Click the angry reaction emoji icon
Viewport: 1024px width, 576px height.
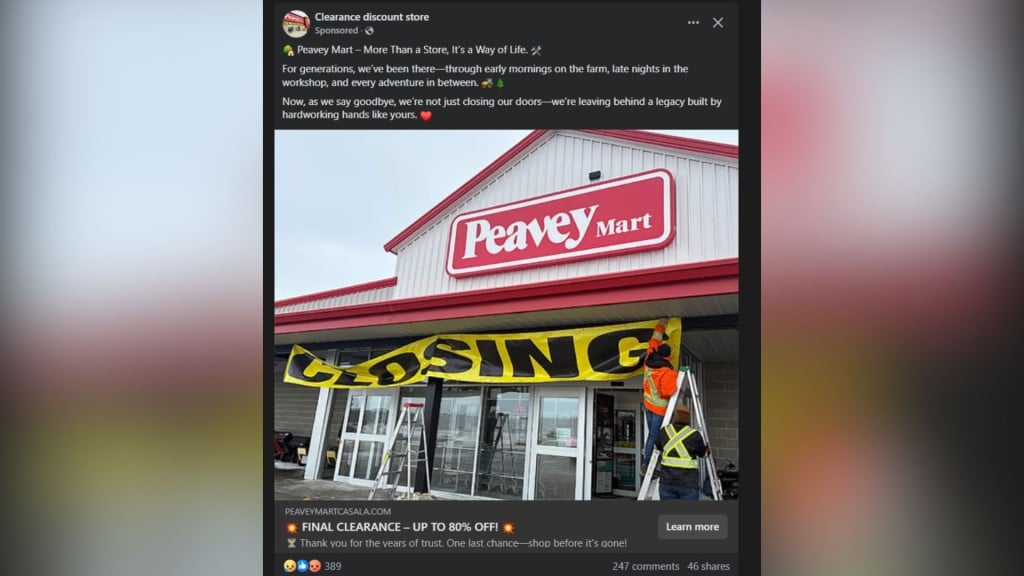tap(315, 566)
